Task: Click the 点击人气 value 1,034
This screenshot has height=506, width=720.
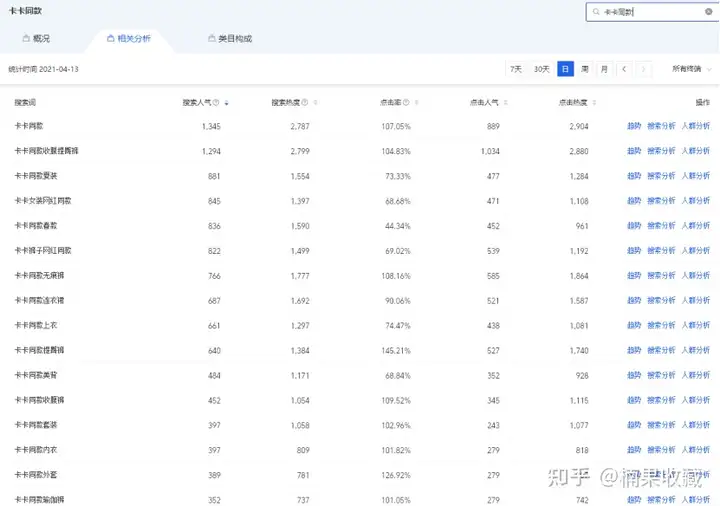Action: tap(490, 151)
